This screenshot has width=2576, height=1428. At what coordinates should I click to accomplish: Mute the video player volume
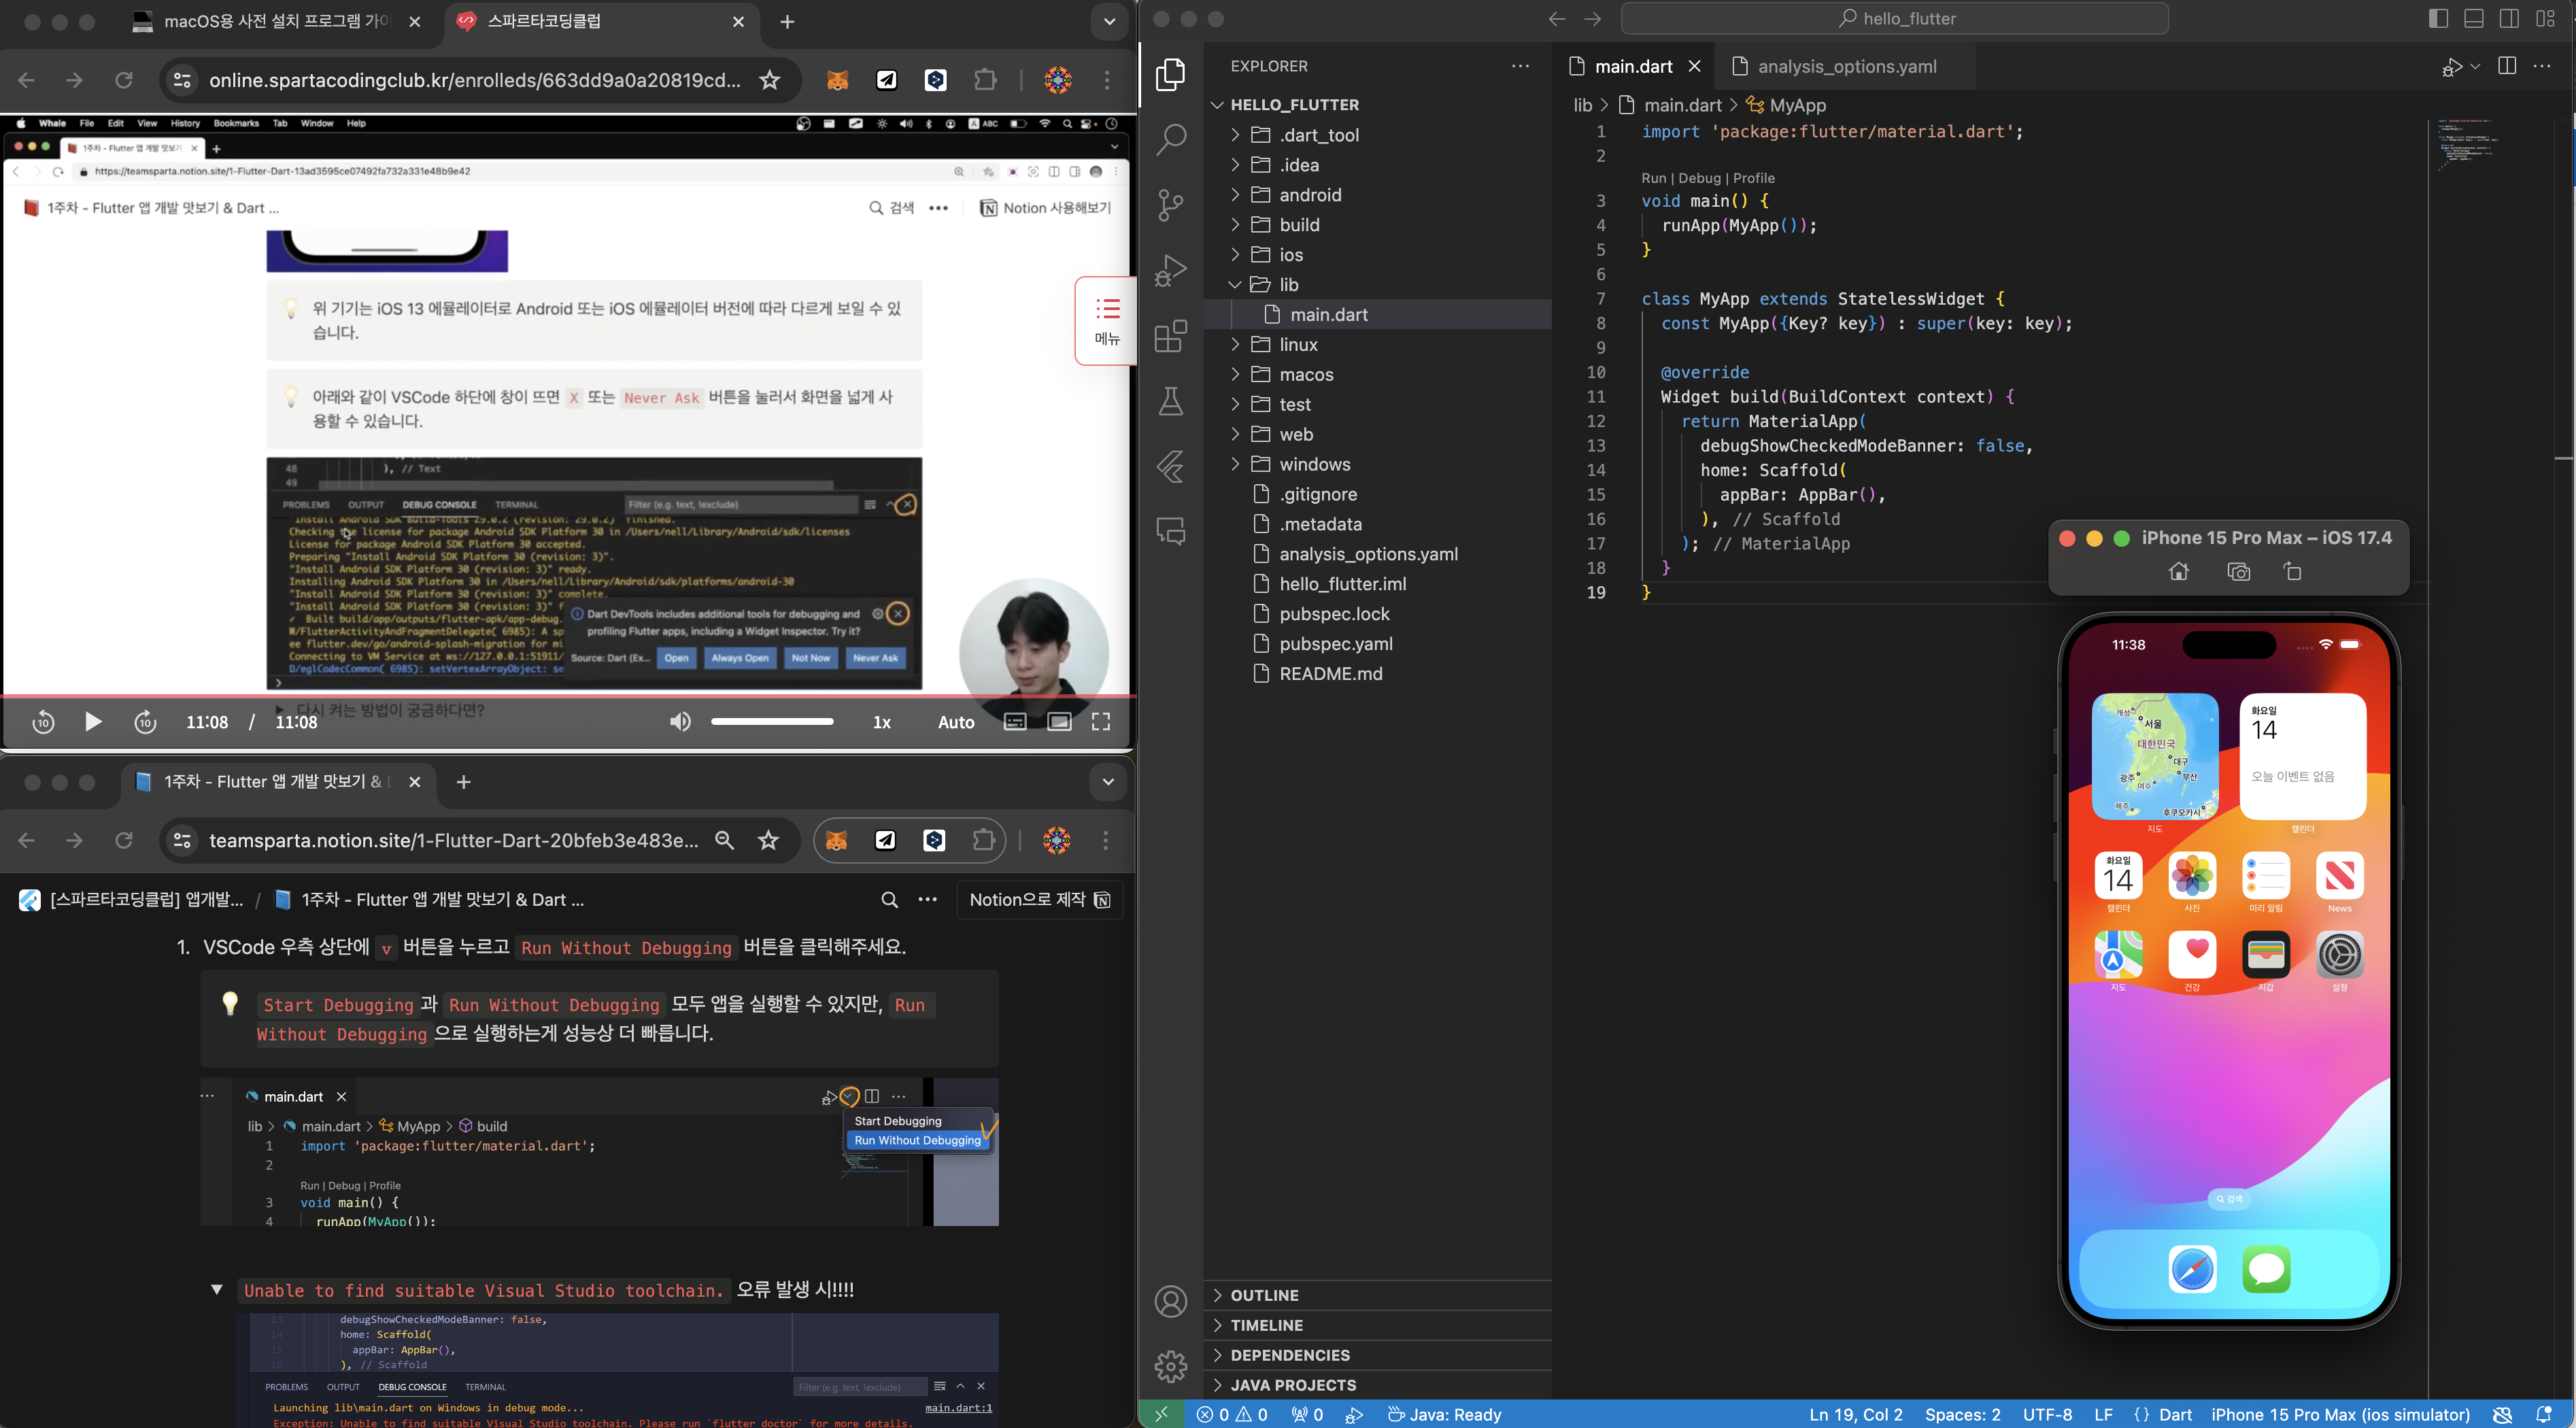[x=680, y=722]
